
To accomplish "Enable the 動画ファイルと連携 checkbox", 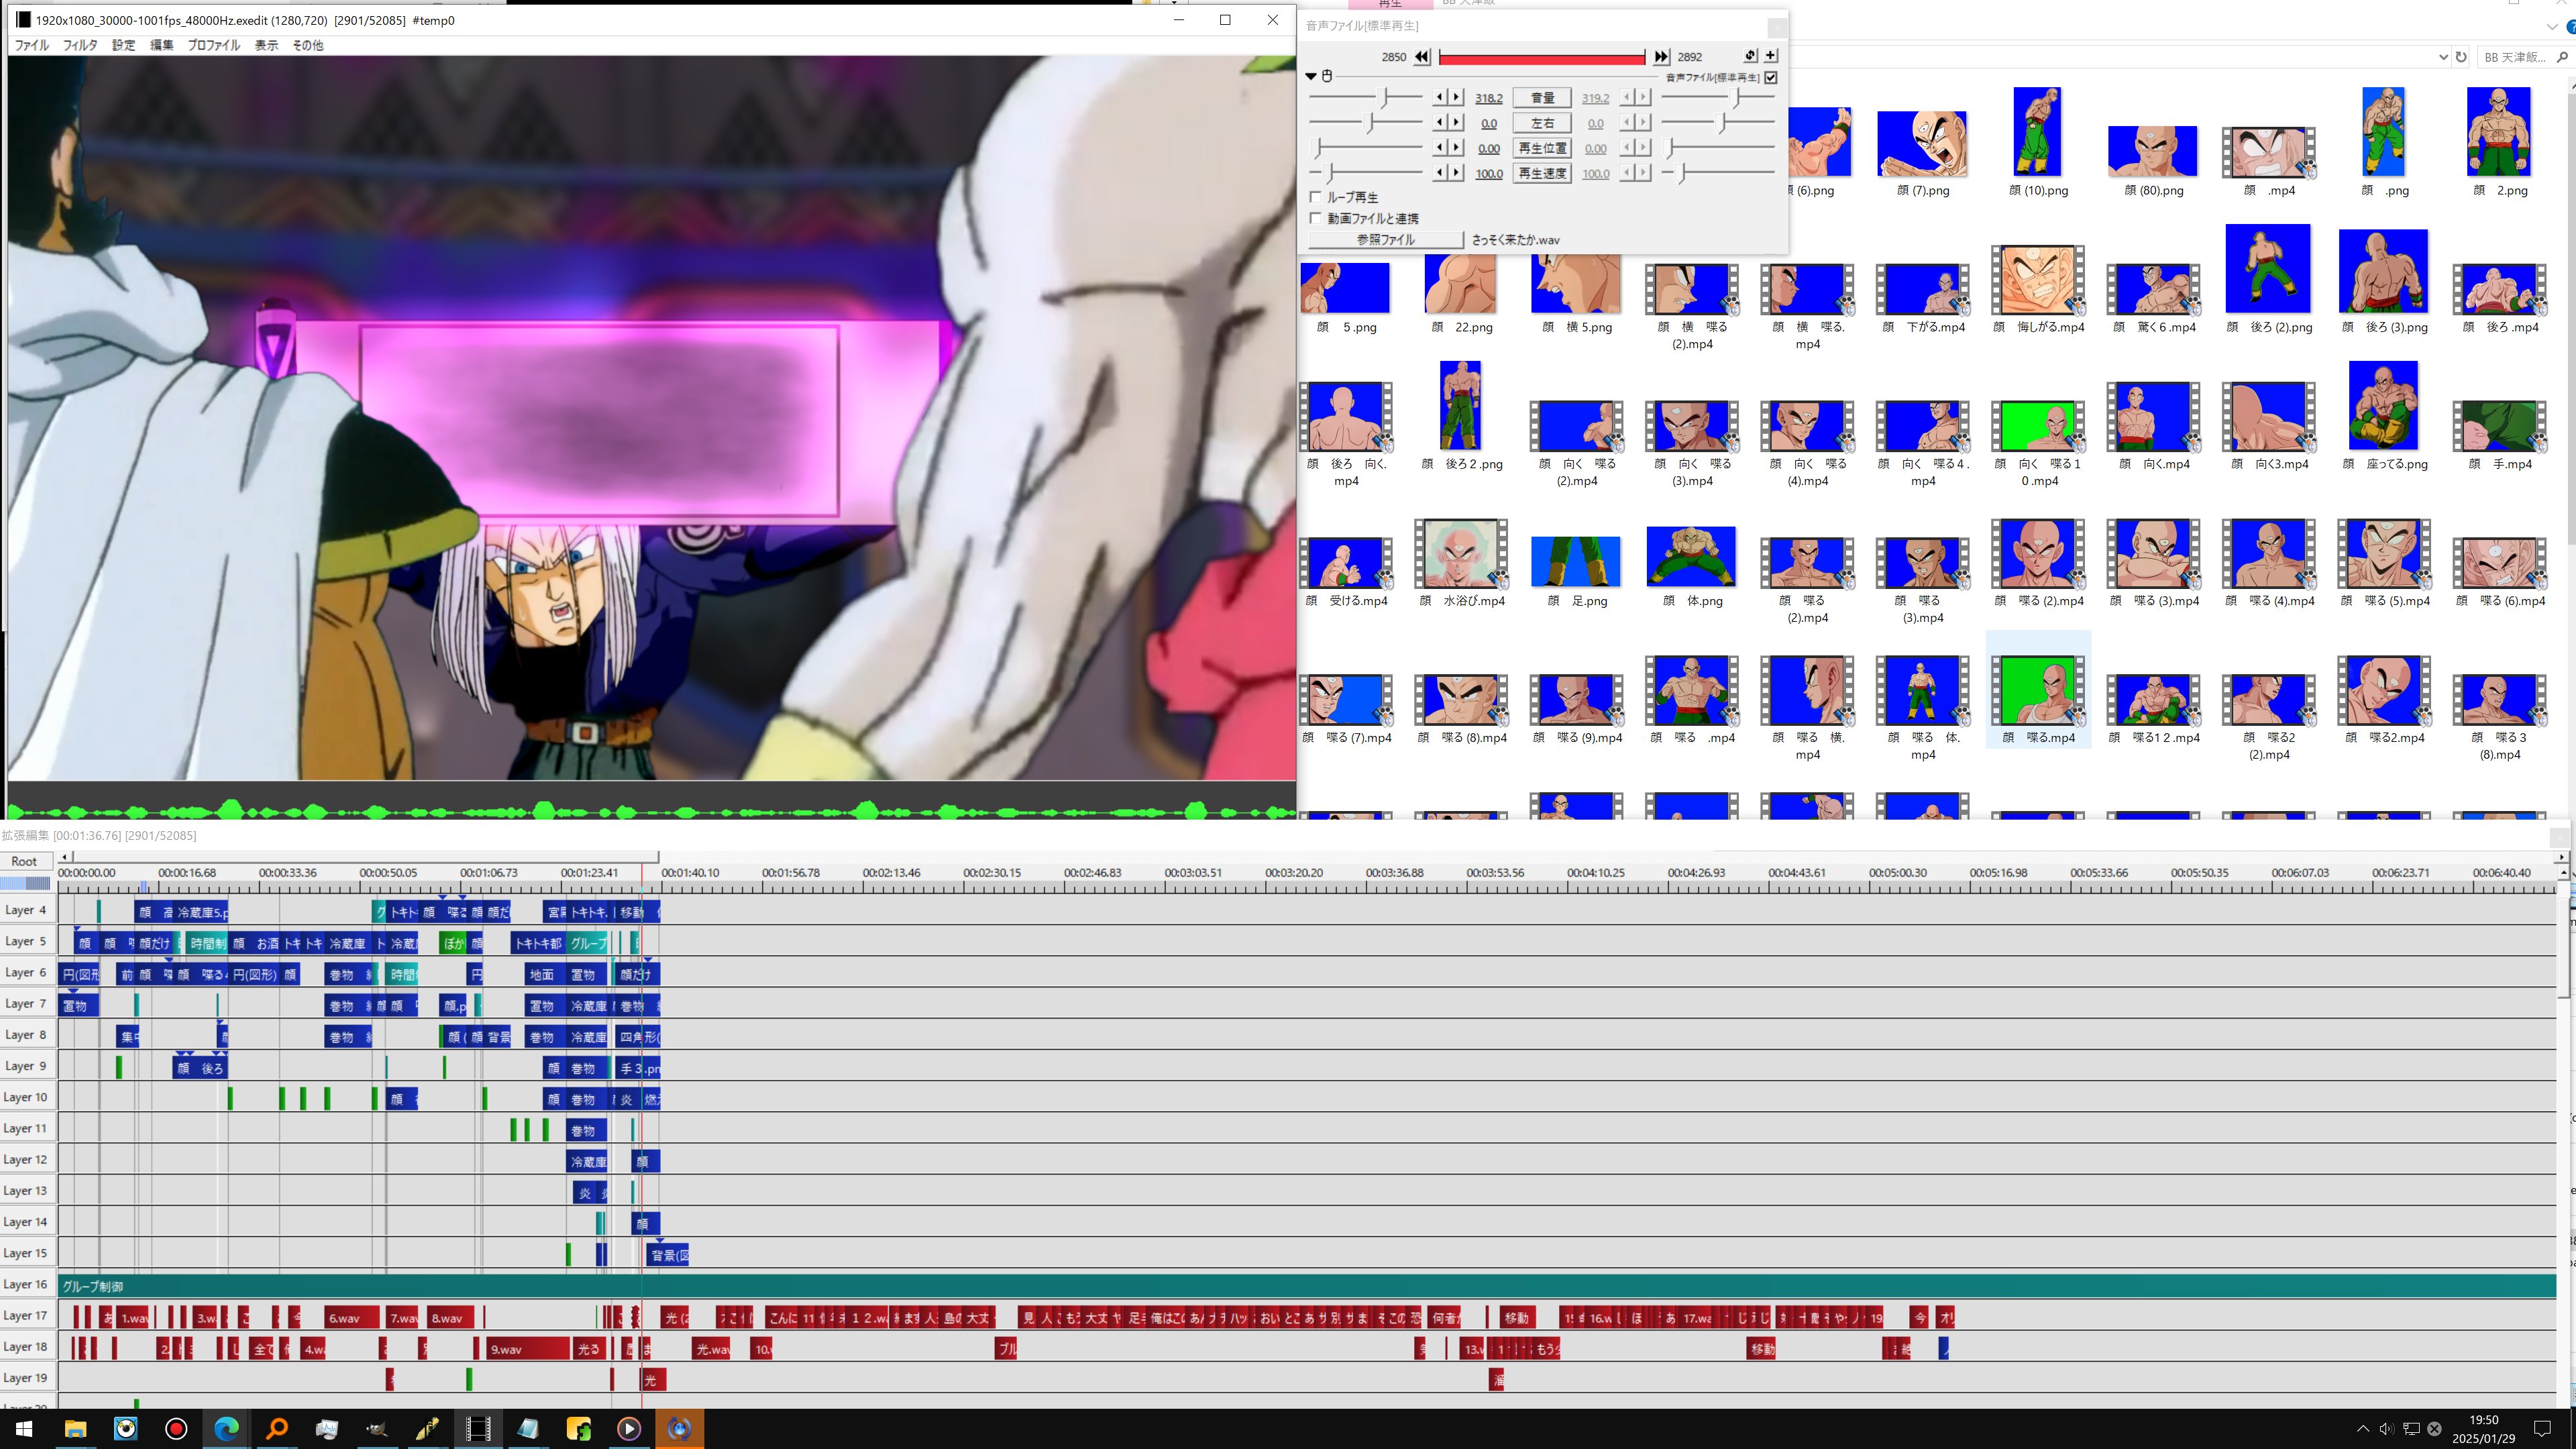I will click(1316, 218).
